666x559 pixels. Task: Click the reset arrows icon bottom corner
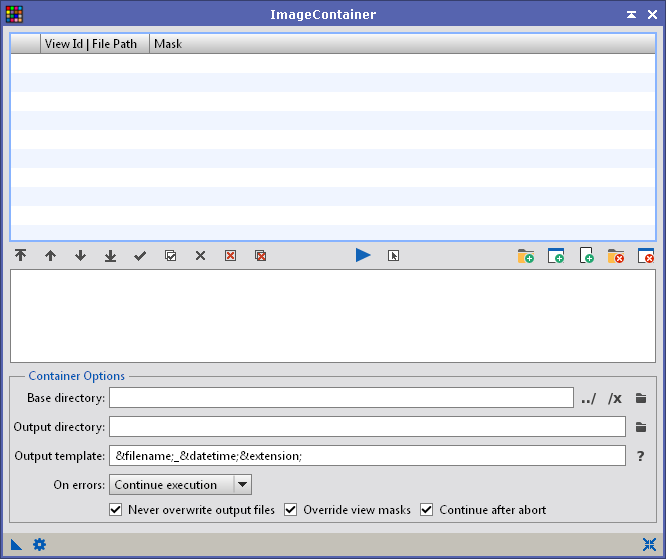coord(649,544)
